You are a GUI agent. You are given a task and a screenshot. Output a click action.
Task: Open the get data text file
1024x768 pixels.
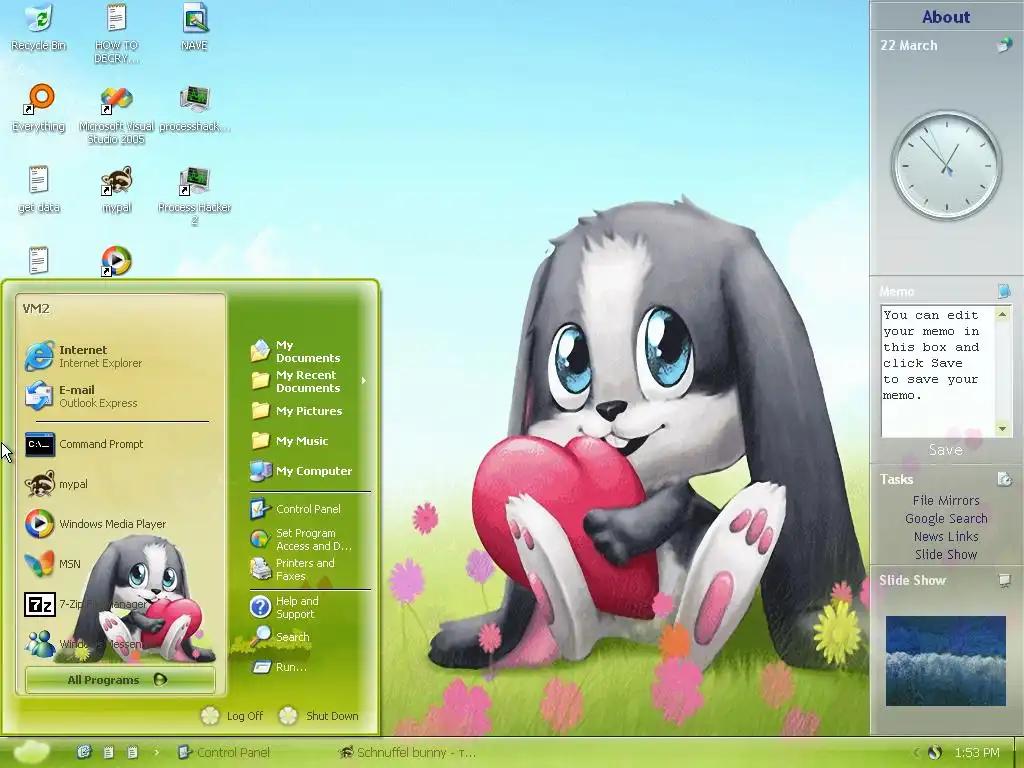39,189
